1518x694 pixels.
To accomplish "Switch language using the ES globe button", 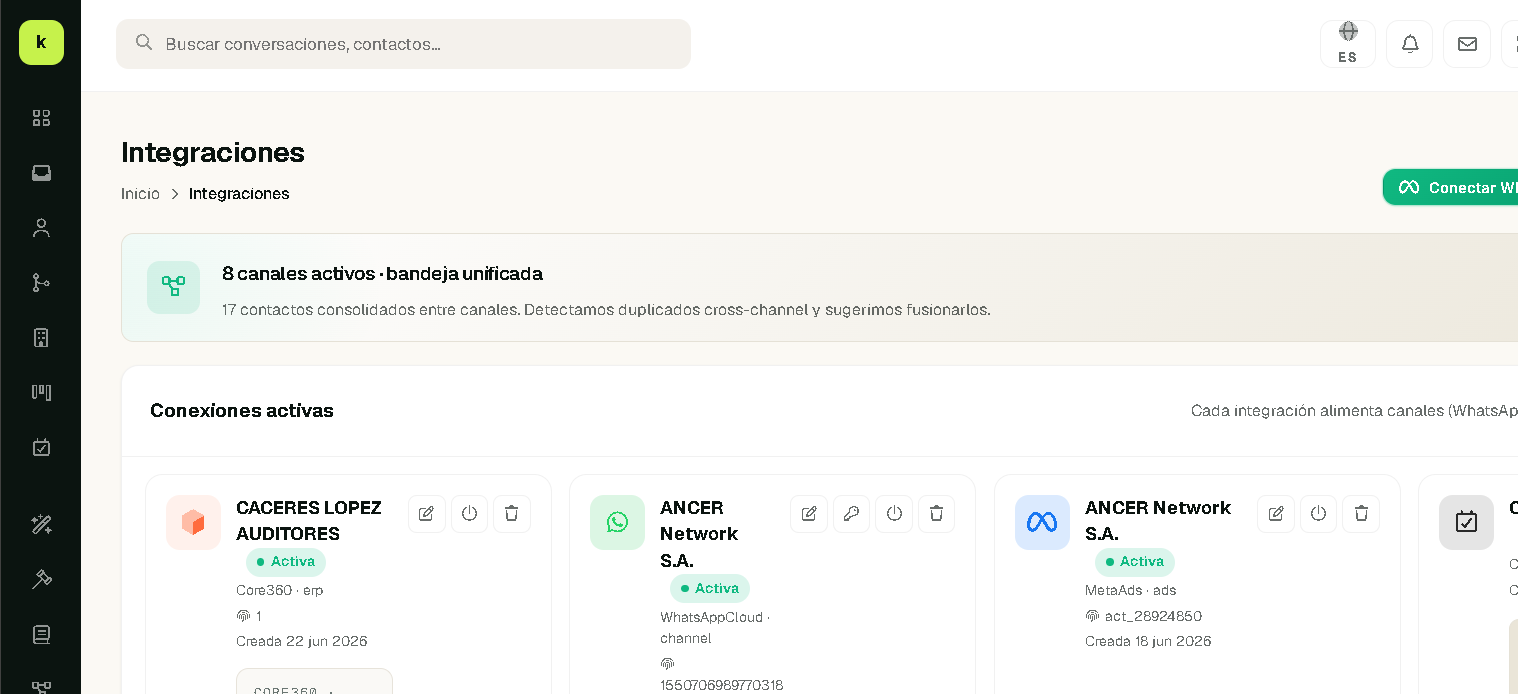I will click(x=1348, y=44).
